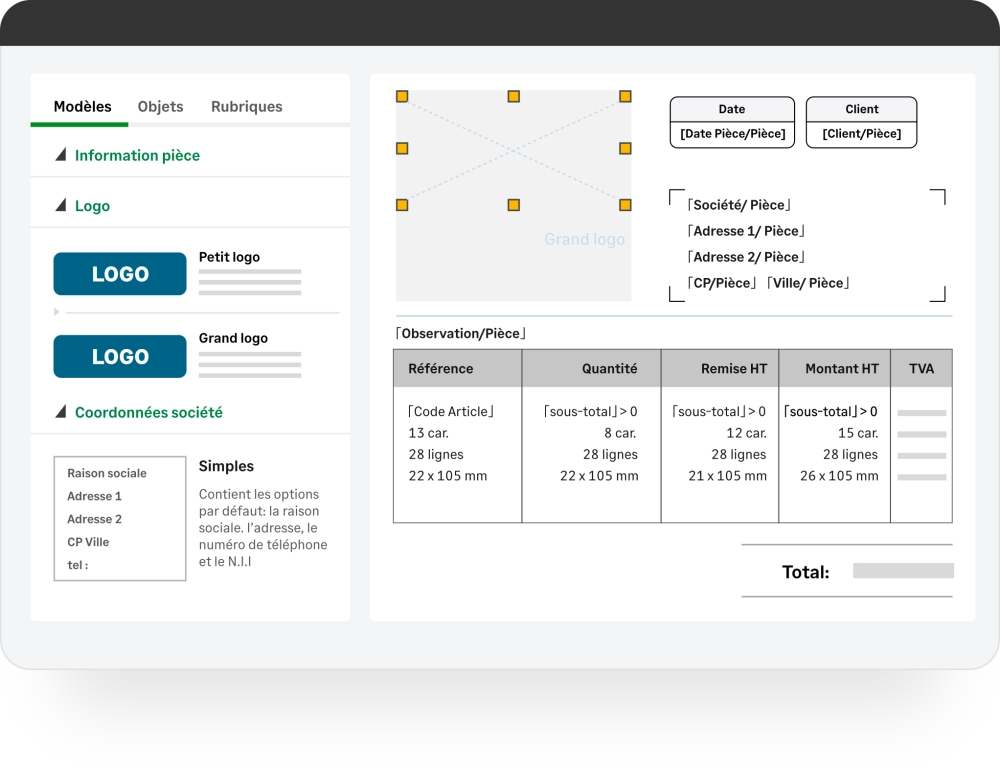Choose the Grand logo blue LOGO thumbnail

point(120,357)
